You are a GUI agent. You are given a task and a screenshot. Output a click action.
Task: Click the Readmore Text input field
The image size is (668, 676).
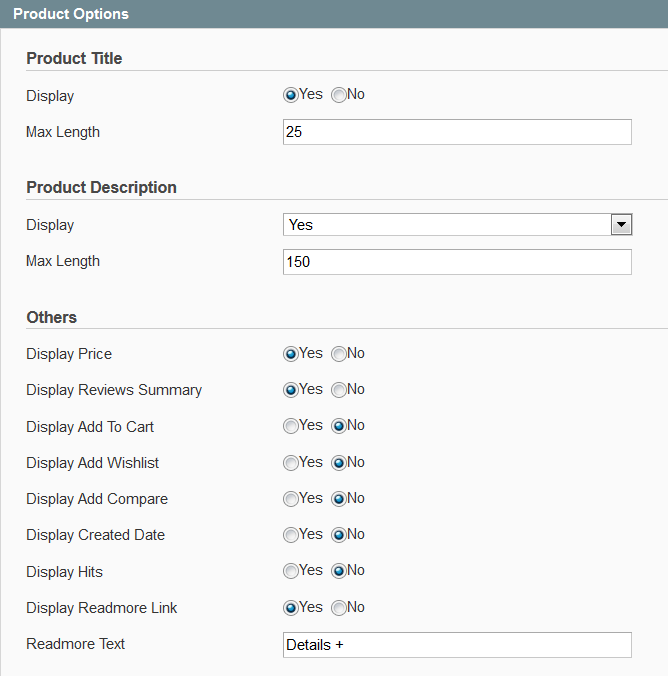[x=457, y=645]
